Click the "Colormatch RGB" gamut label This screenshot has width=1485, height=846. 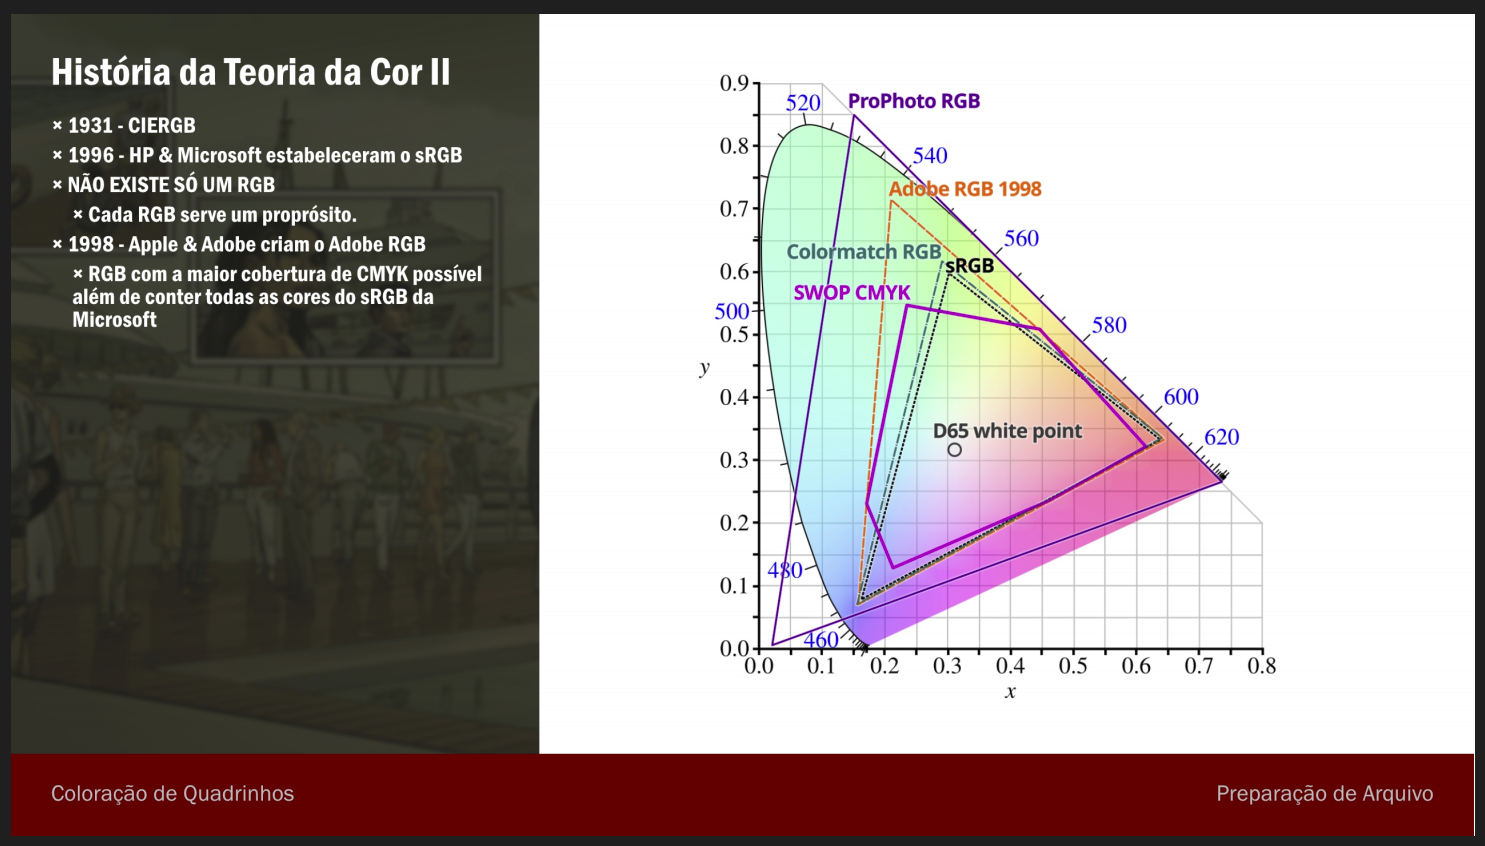863,252
